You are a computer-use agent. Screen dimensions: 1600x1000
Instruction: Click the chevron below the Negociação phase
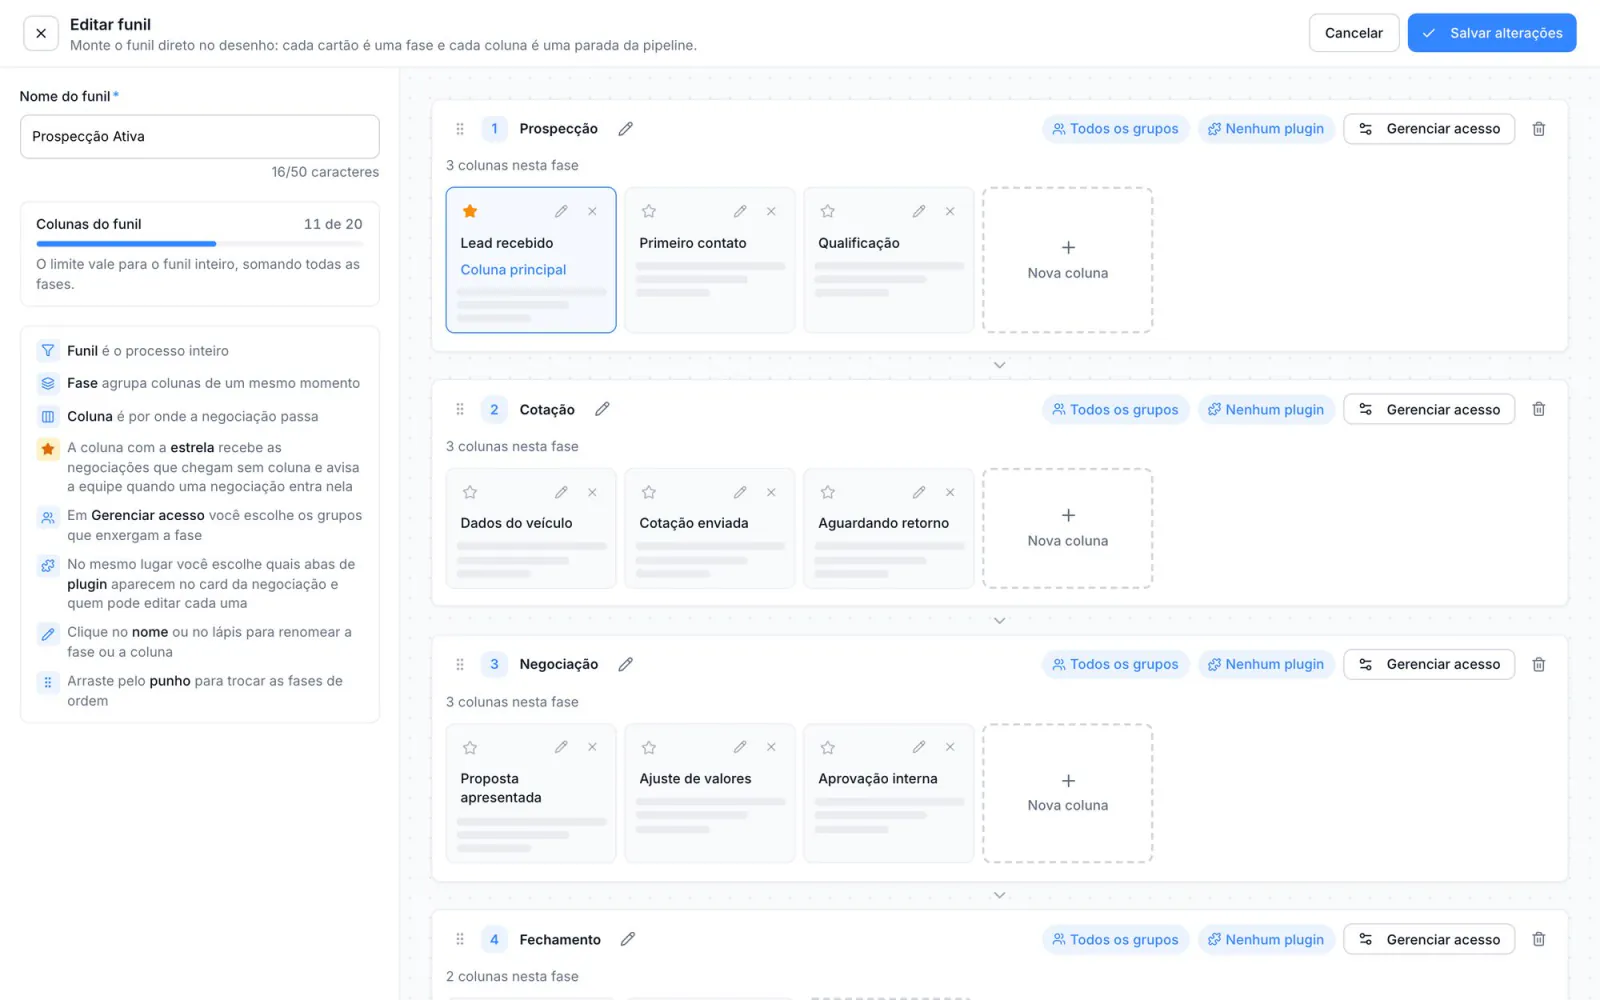click(x=999, y=895)
